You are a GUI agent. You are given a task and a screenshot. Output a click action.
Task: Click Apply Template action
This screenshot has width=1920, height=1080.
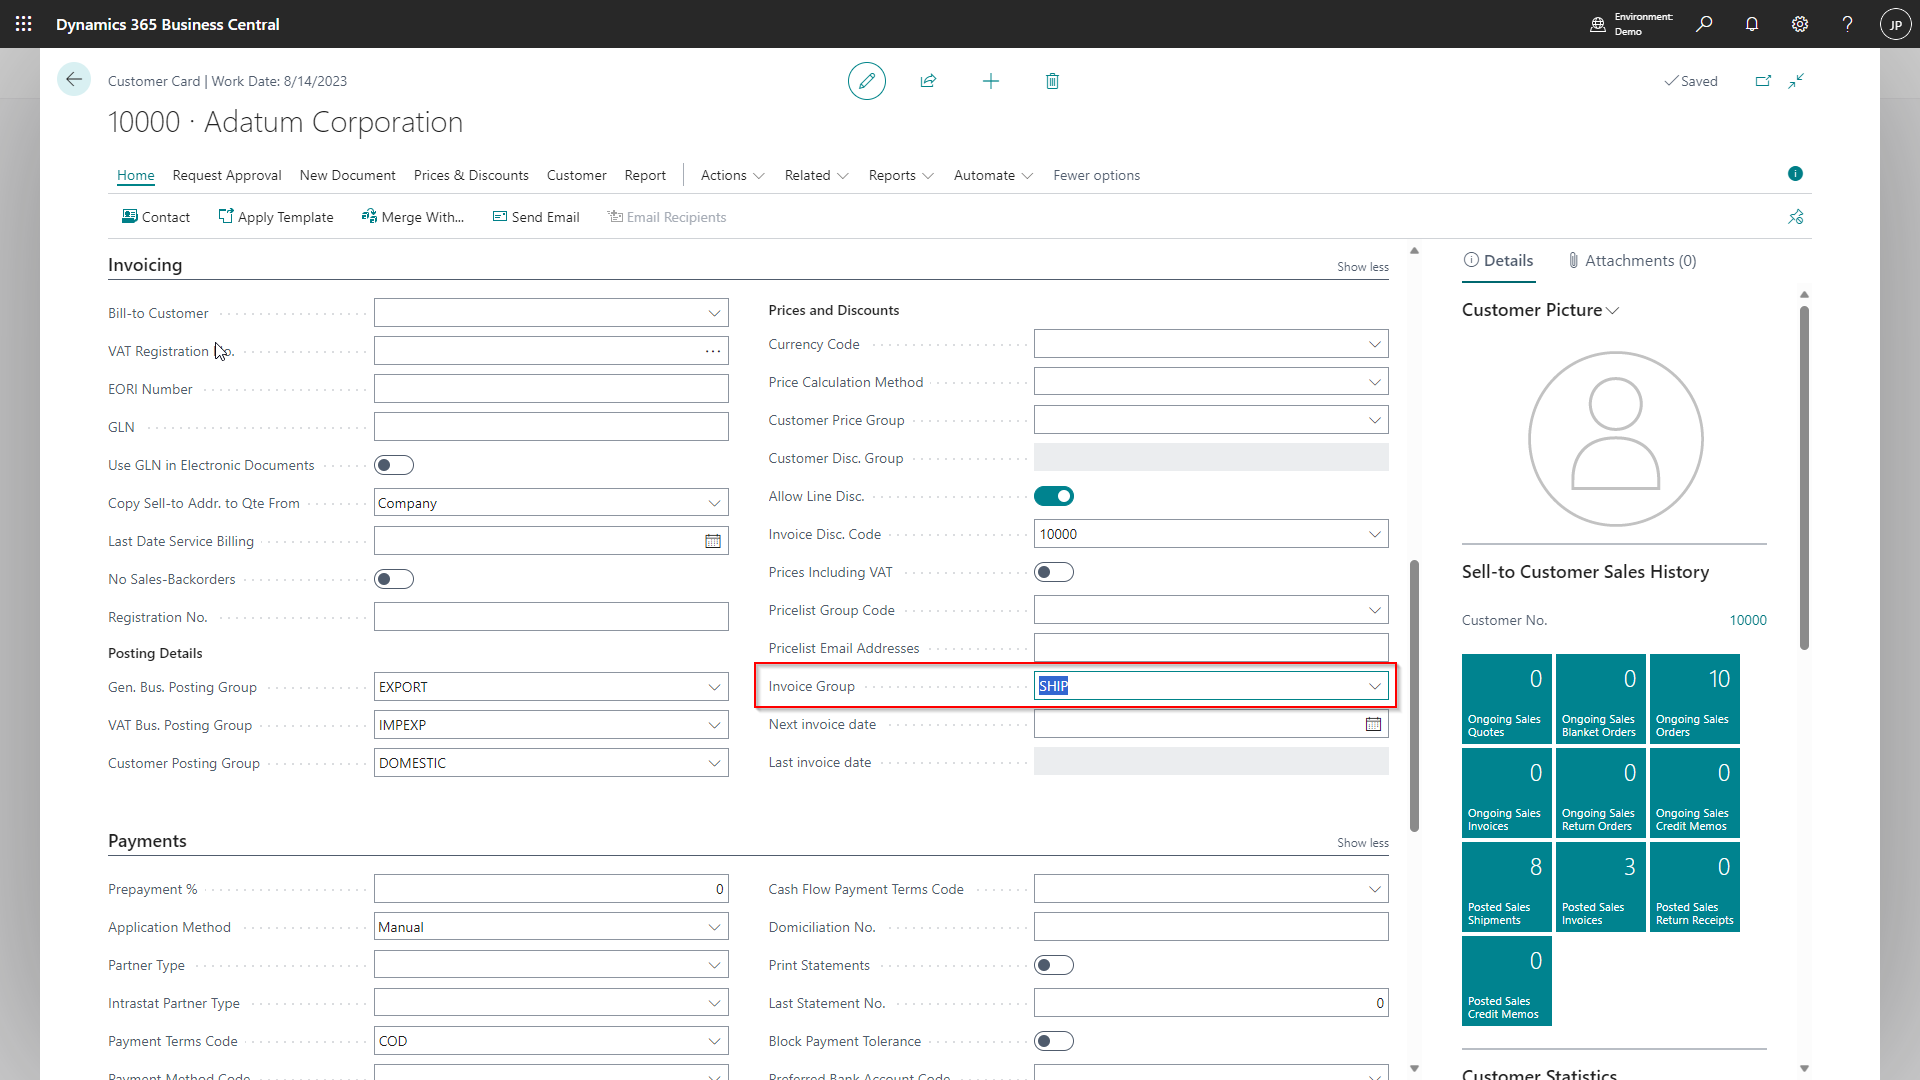point(276,217)
